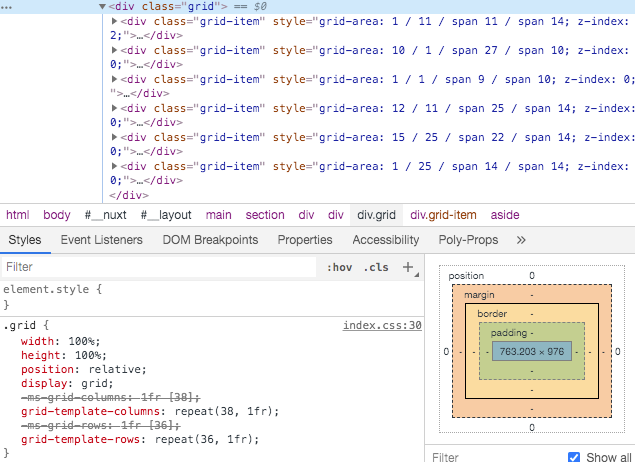The image size is (635, 462).
Task: Expand the grid-item with grid-area 1 / 11
Action: [x=114, y=21]
